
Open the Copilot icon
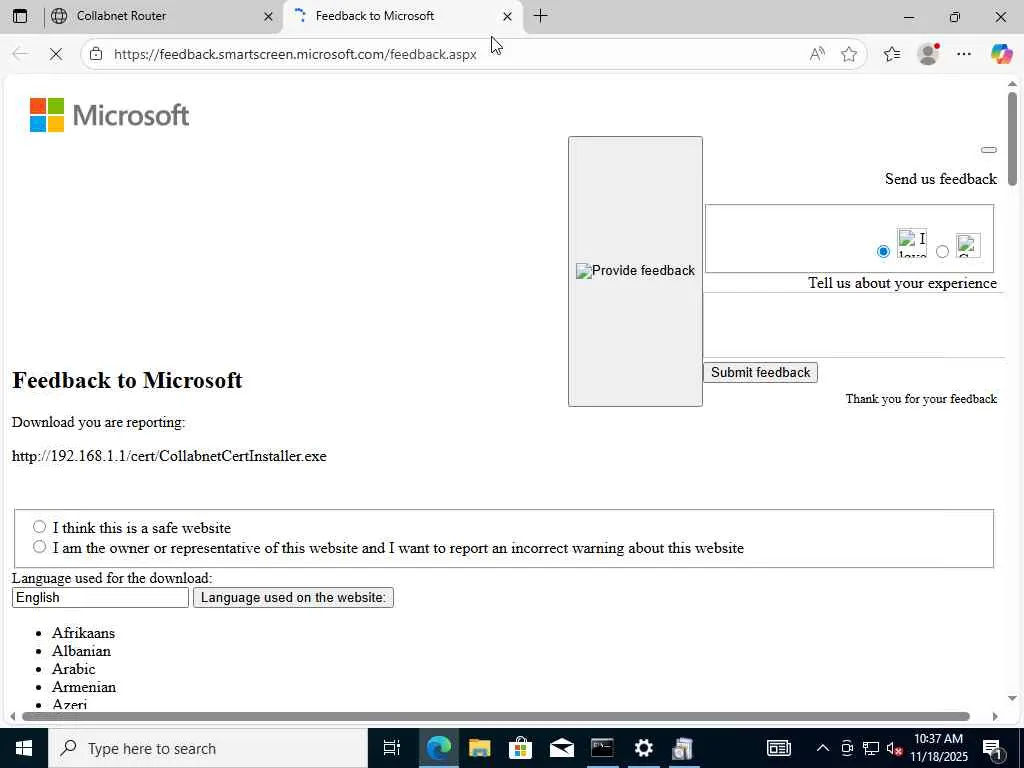coord(1001,54)
